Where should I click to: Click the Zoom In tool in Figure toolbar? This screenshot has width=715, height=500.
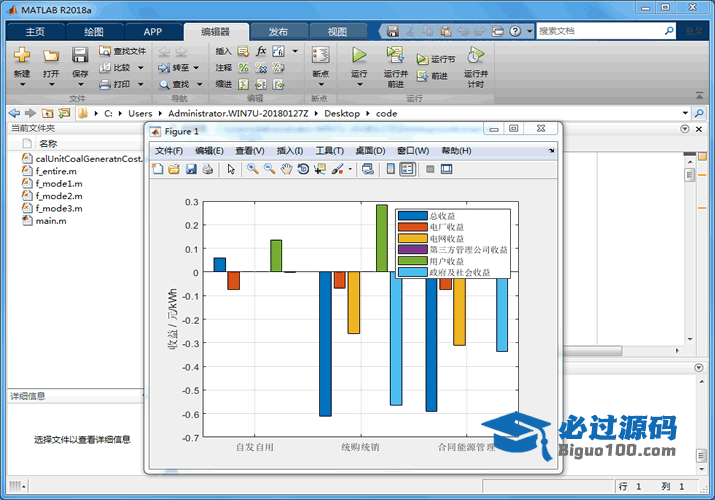(x=253, y=170)
